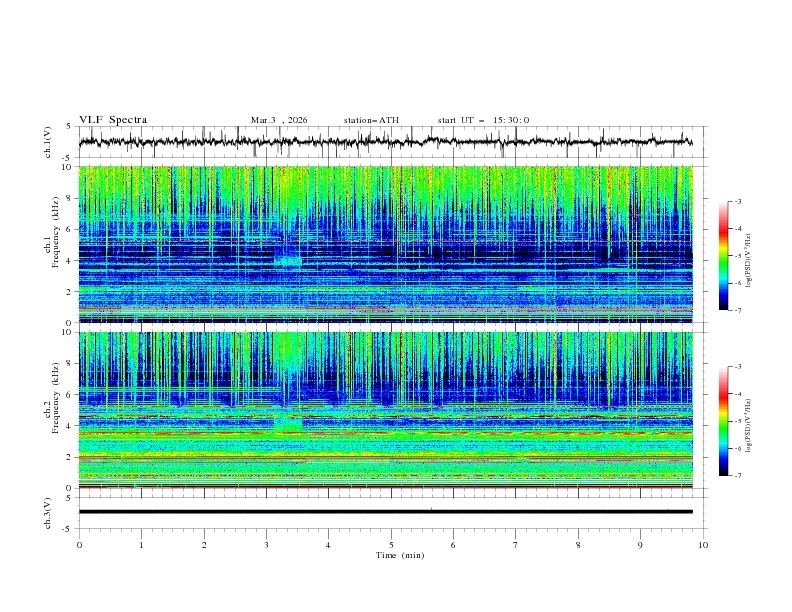792x612 pixels.
Task: Click the bright 4 kHz patch in ch.1 spectrogram
Action: click(x=288, y=261)
